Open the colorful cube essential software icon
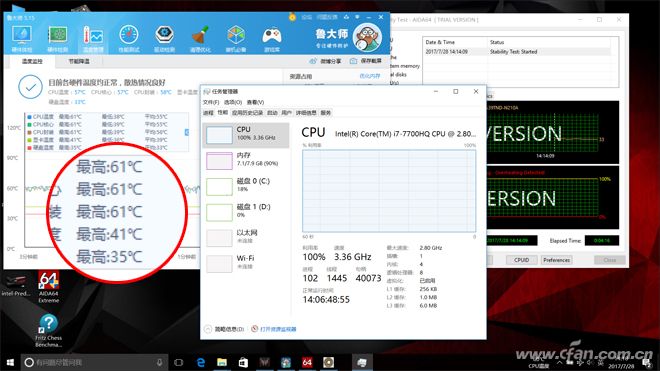This screenshot has height=371, width=660. (x=236, y=39)
